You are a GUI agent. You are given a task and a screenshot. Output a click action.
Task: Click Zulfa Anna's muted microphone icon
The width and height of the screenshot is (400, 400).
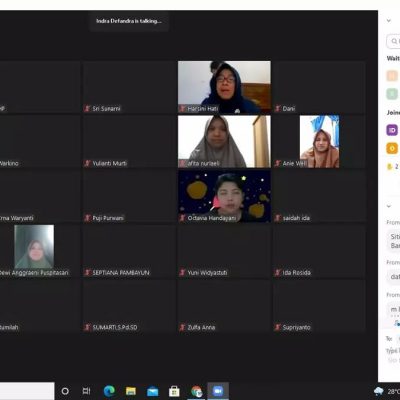click(x=182, y=327)
